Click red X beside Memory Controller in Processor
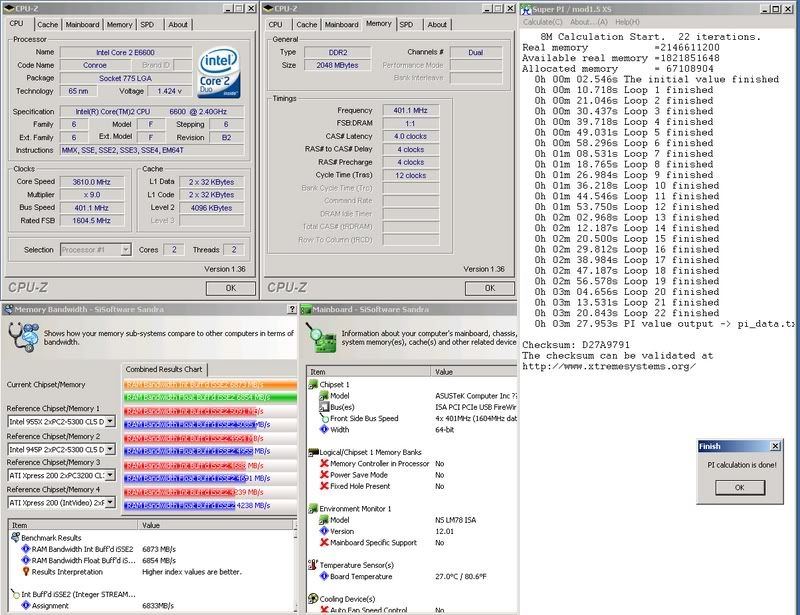800x615 pixels. tap(324, 463)
